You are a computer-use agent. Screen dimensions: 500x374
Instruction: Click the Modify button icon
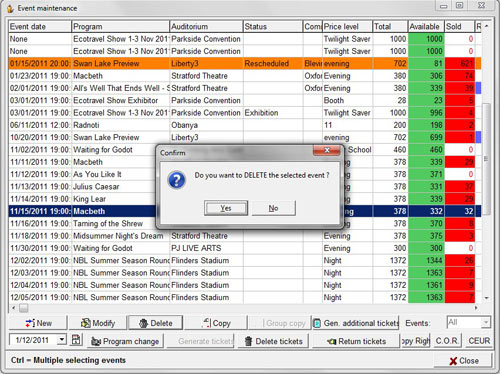click(85, 323)
